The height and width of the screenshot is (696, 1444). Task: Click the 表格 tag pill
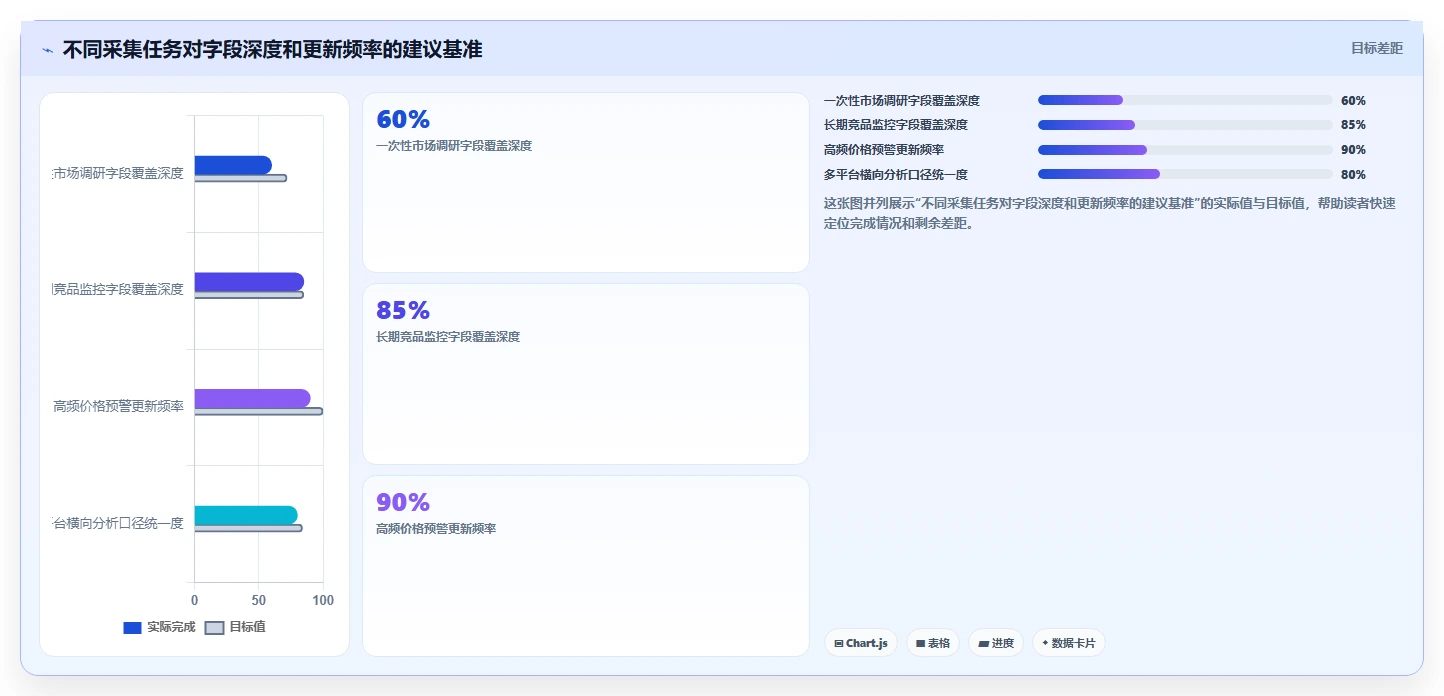point(933,643)
